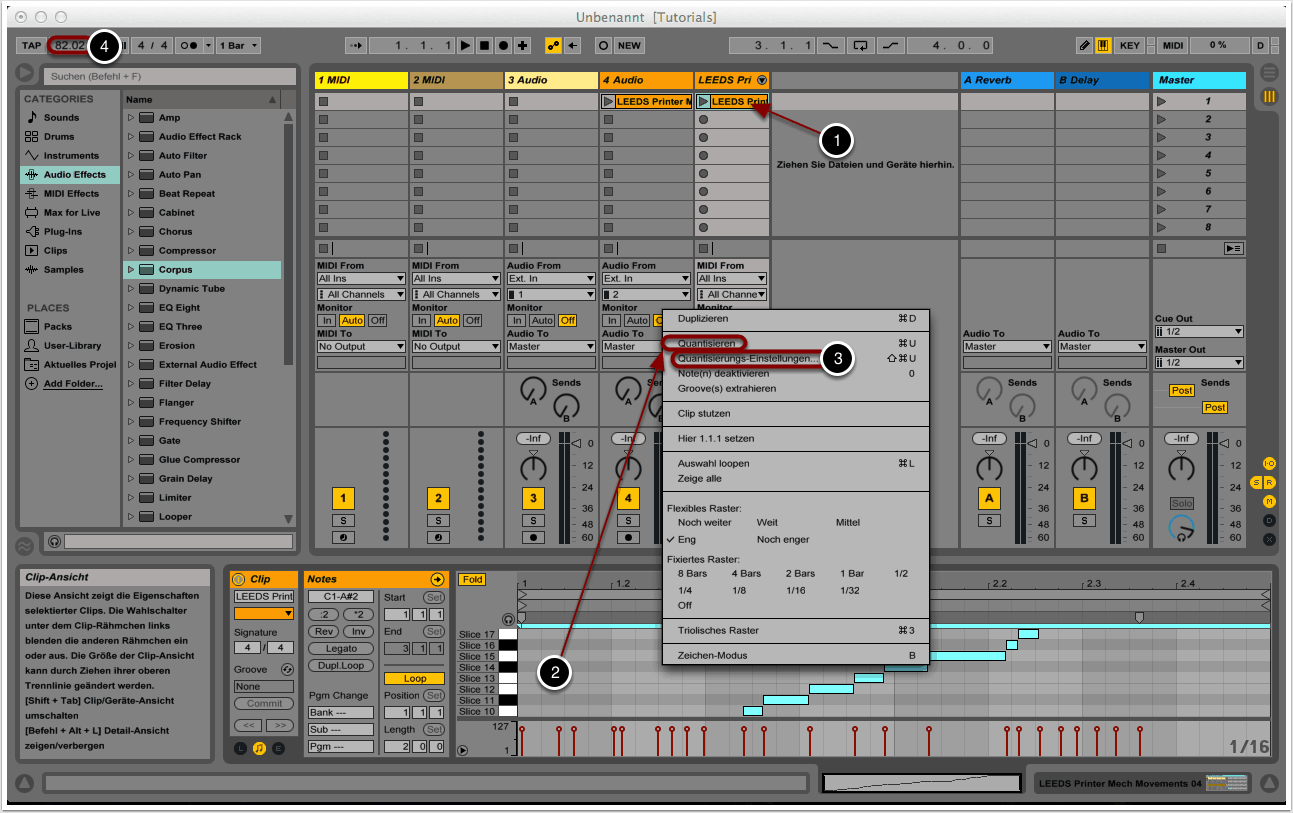Open MIDI To dropdown on 1 MIDI

tap(361, 347)
